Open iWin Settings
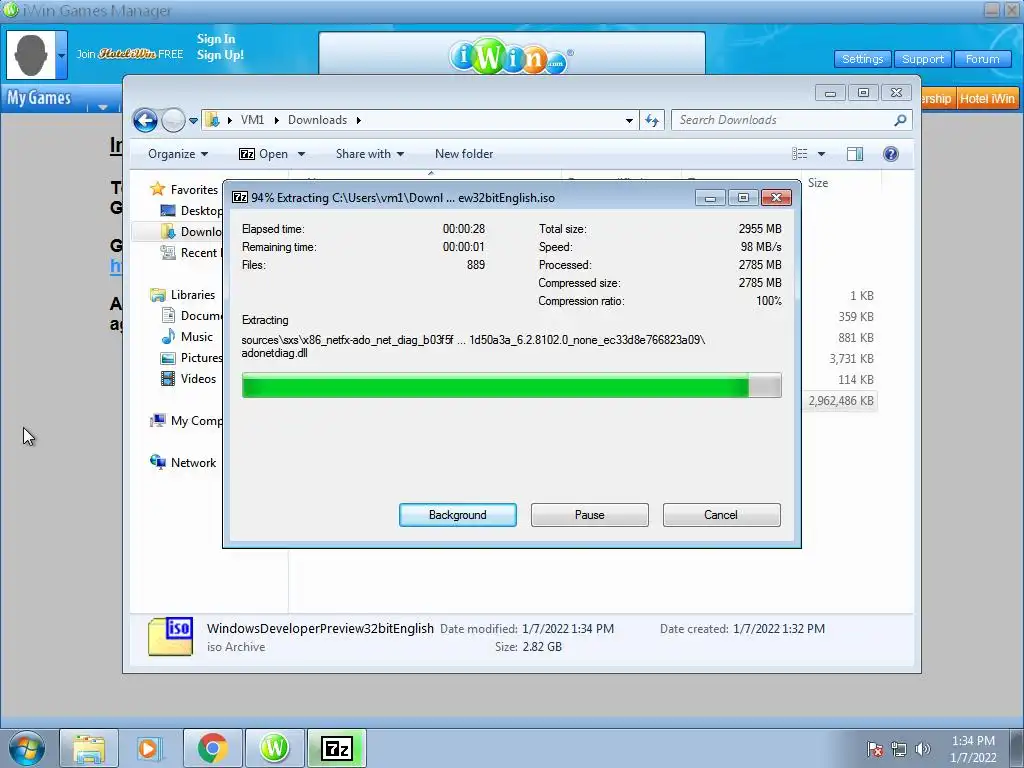This screenshot has height=768, width=1024. (x=862, y=59)
